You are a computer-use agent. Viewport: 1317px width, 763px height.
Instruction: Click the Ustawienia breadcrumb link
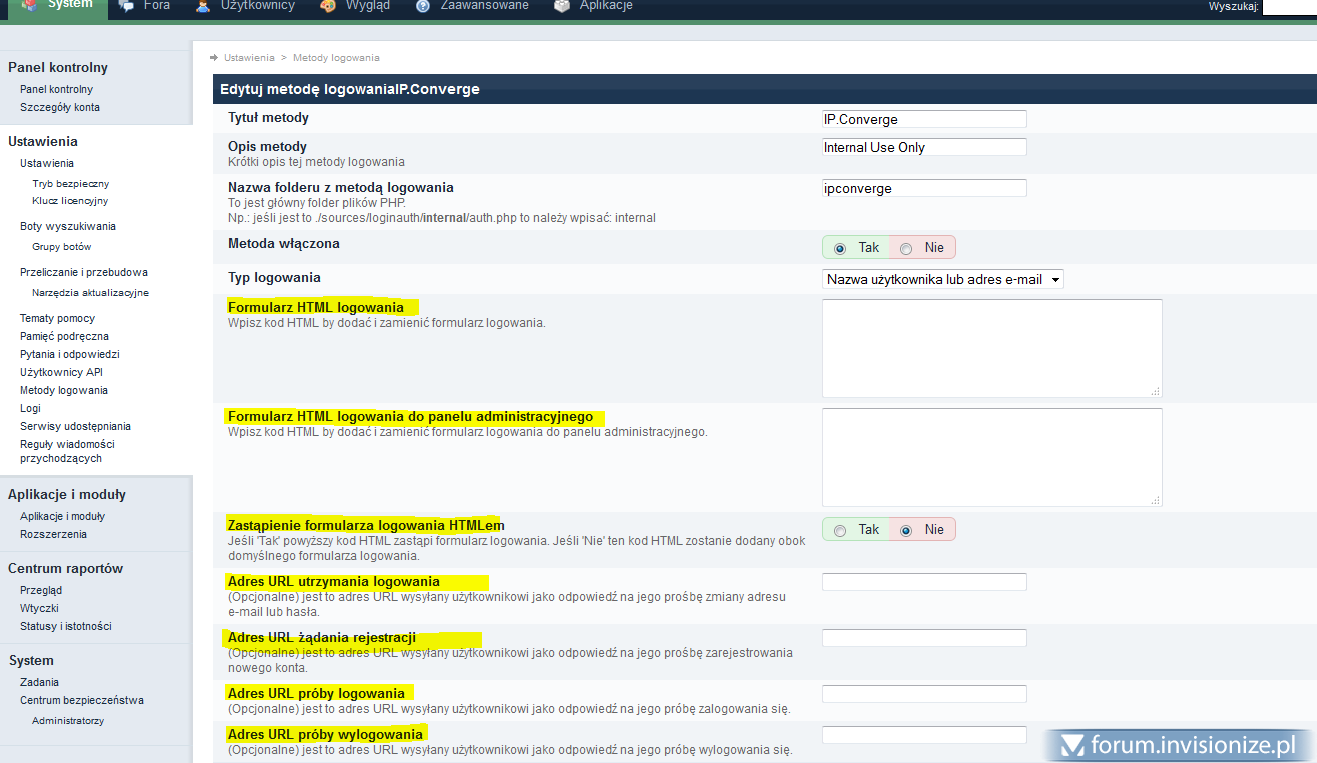pos(249,58)
